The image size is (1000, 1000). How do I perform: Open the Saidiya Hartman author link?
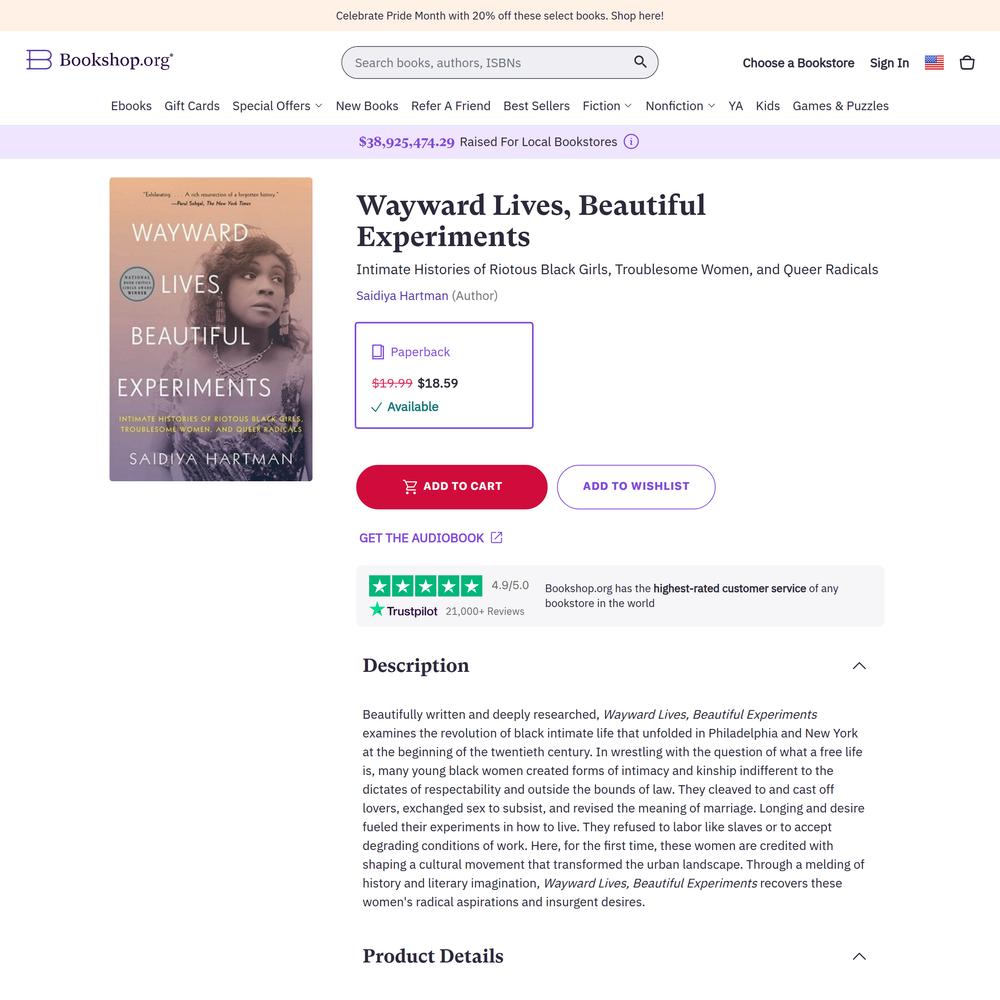pos(402,295)
